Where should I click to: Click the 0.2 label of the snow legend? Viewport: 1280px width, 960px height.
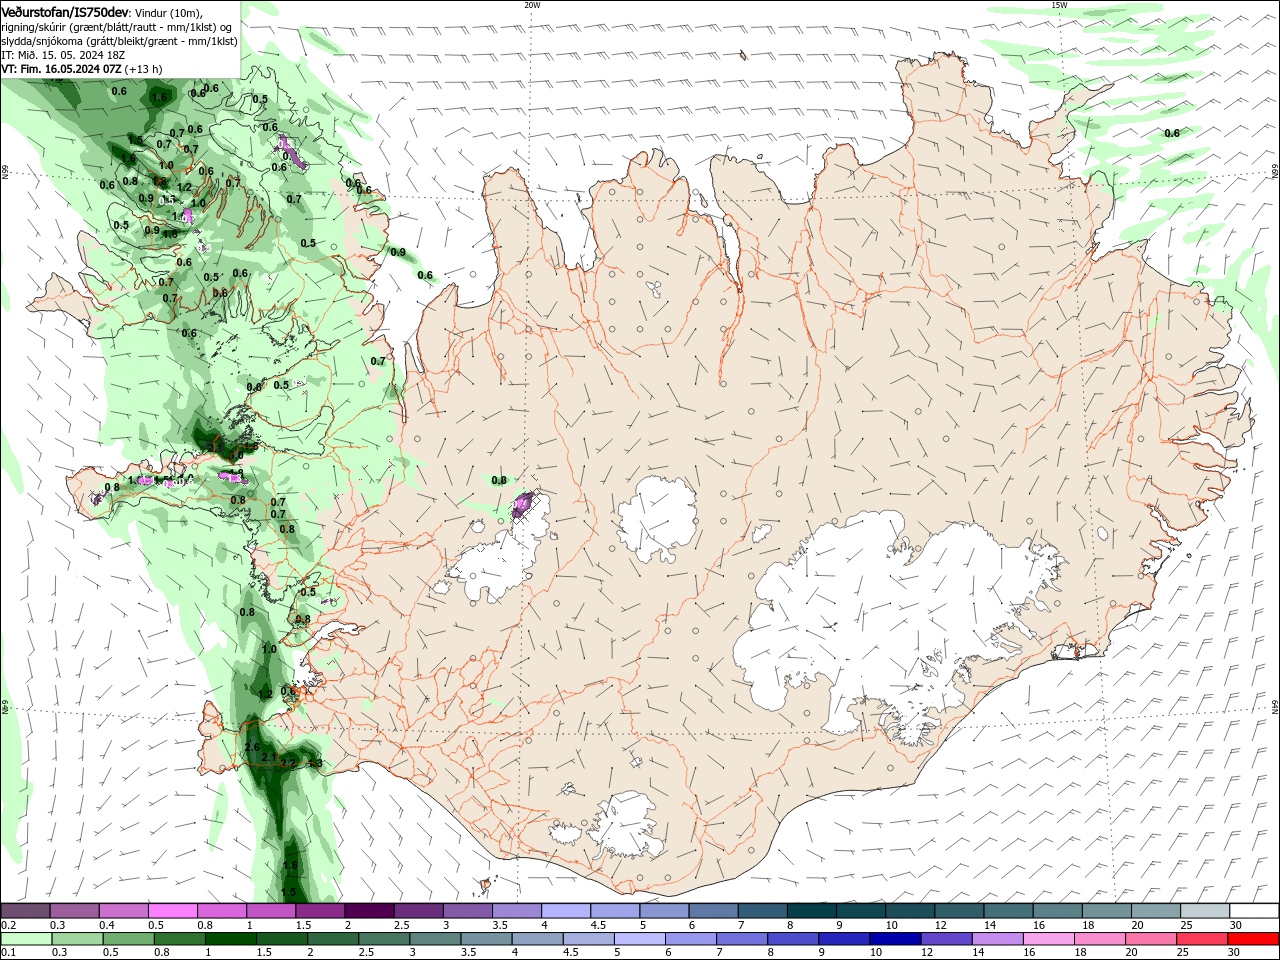8,925
